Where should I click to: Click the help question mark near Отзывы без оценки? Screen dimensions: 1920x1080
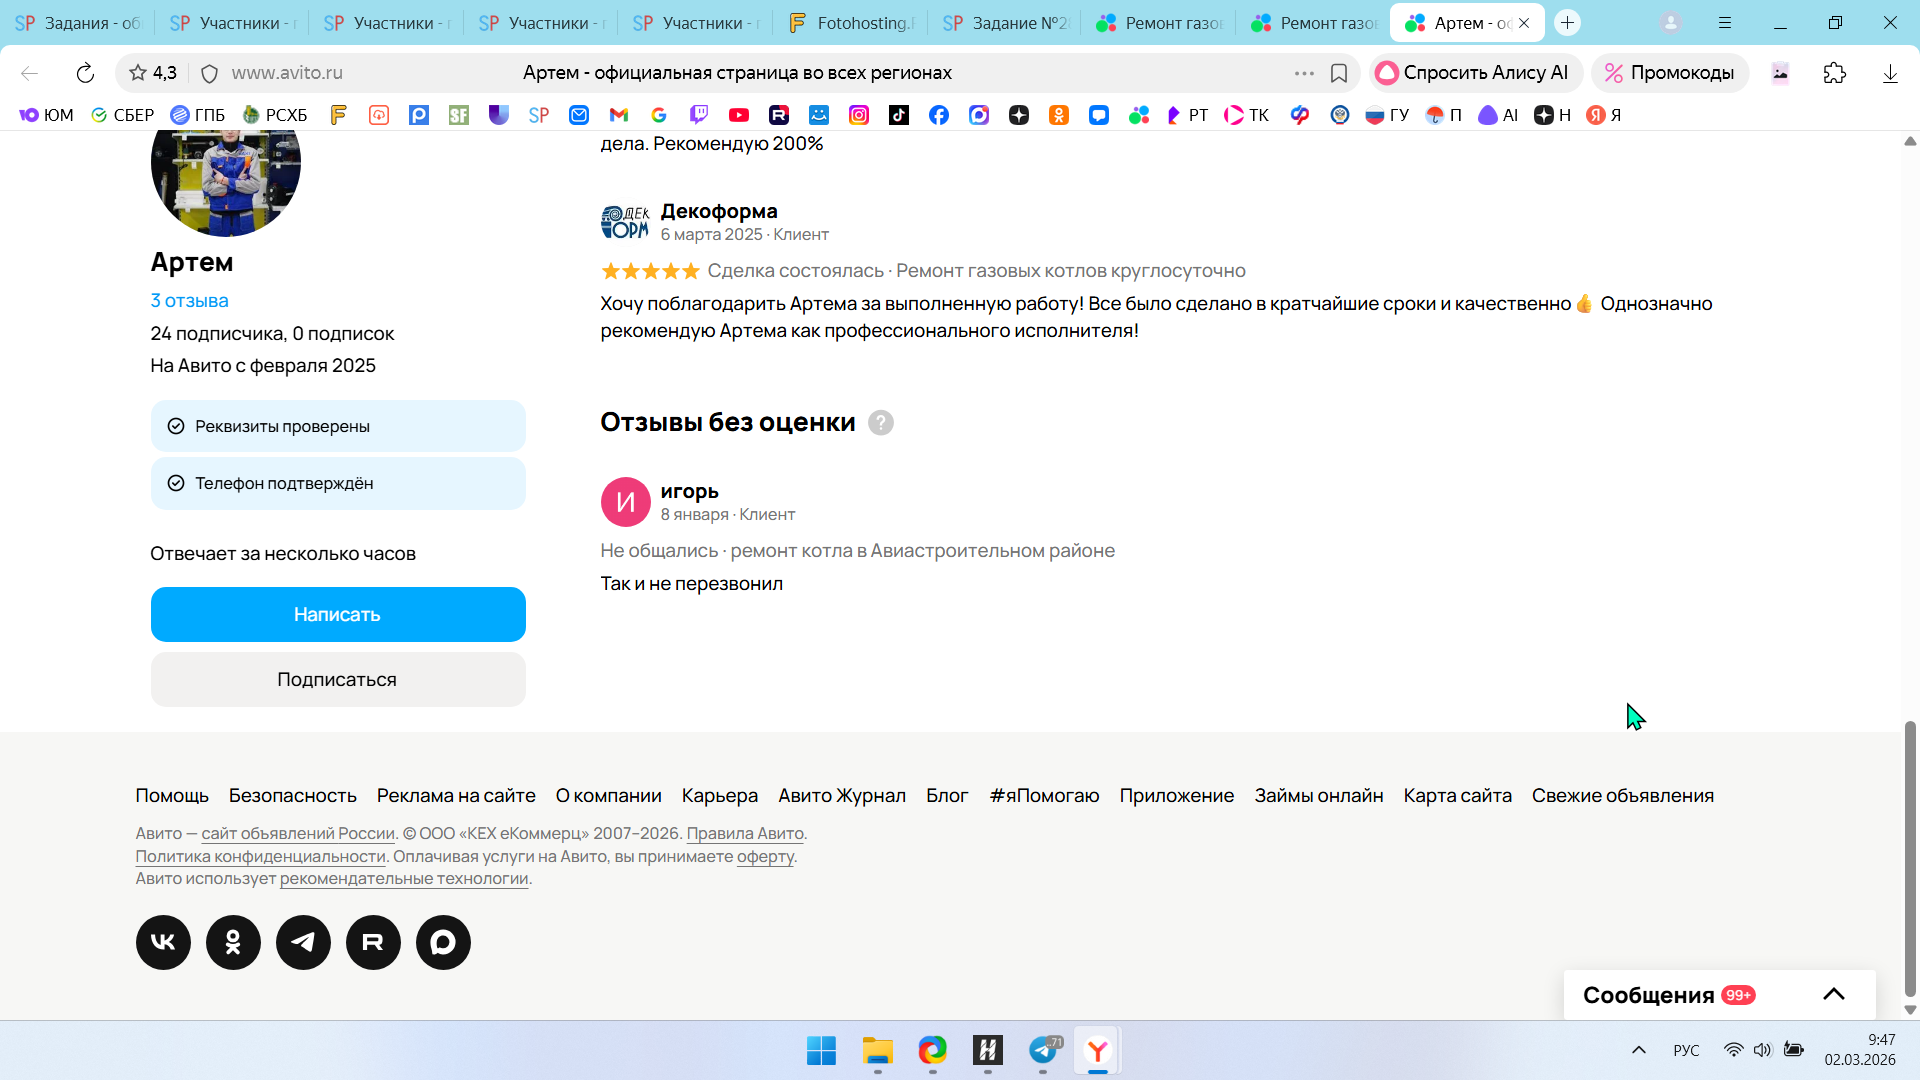point(880,423)
